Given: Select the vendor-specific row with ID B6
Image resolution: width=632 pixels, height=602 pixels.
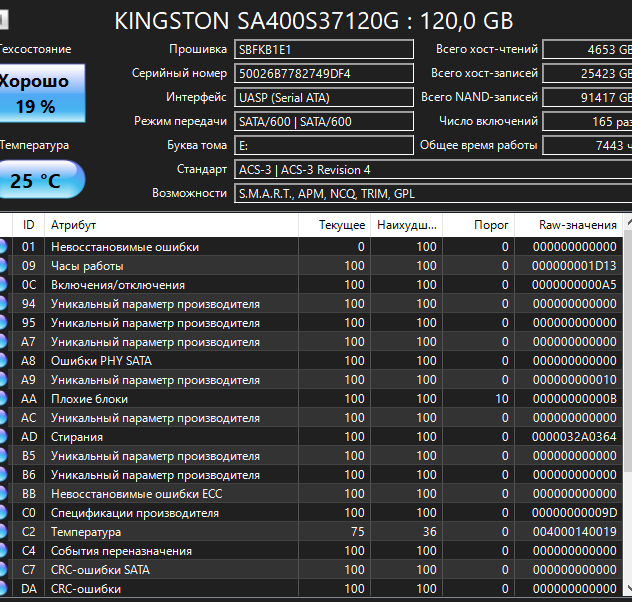Looking at the screenshot, I should point(311,475).
